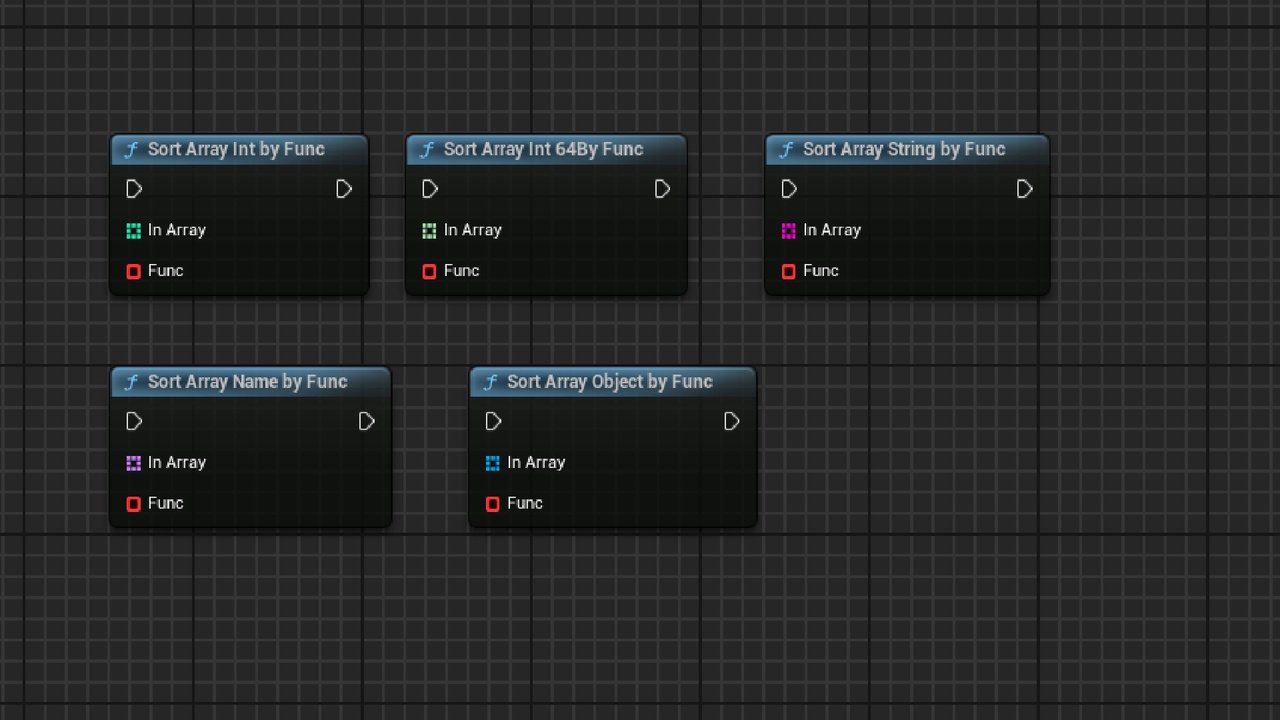Click function icon on Sort Array Name by Func

pos(131,383)
